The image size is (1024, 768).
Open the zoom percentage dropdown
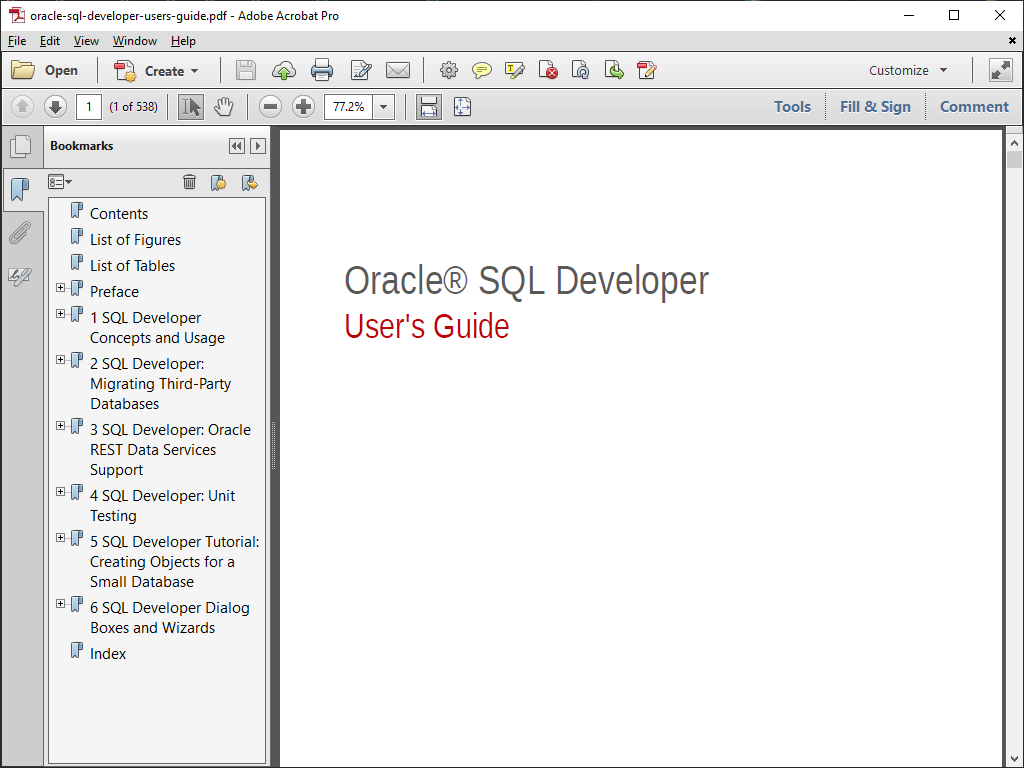coord(384,106)
